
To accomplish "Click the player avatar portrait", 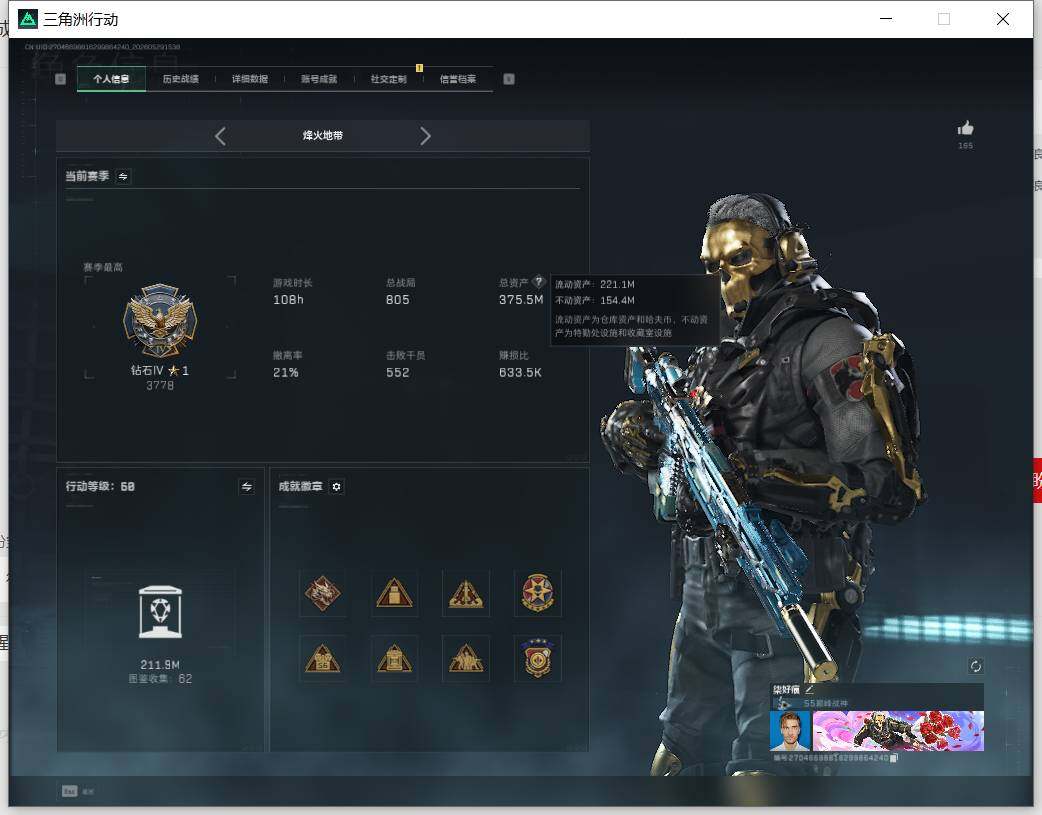I will click(789, 731).
